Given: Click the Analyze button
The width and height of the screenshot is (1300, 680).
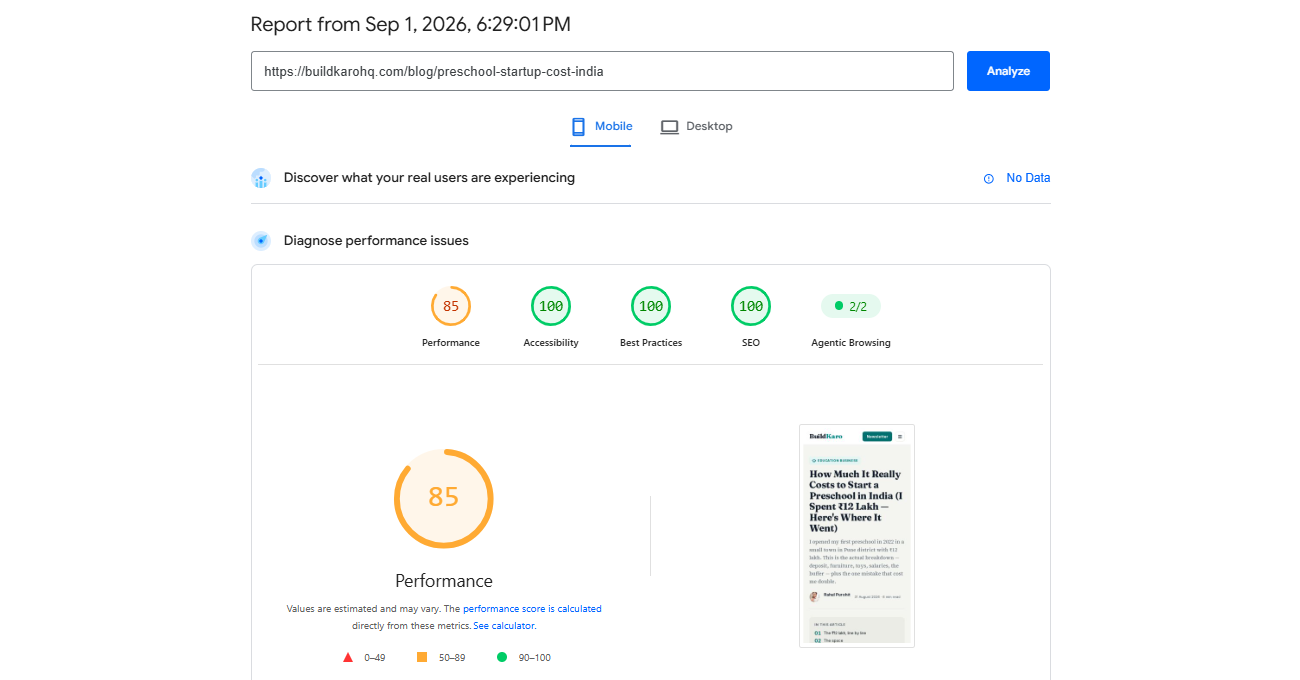Looking at the screenshot, I should 1008,71.
